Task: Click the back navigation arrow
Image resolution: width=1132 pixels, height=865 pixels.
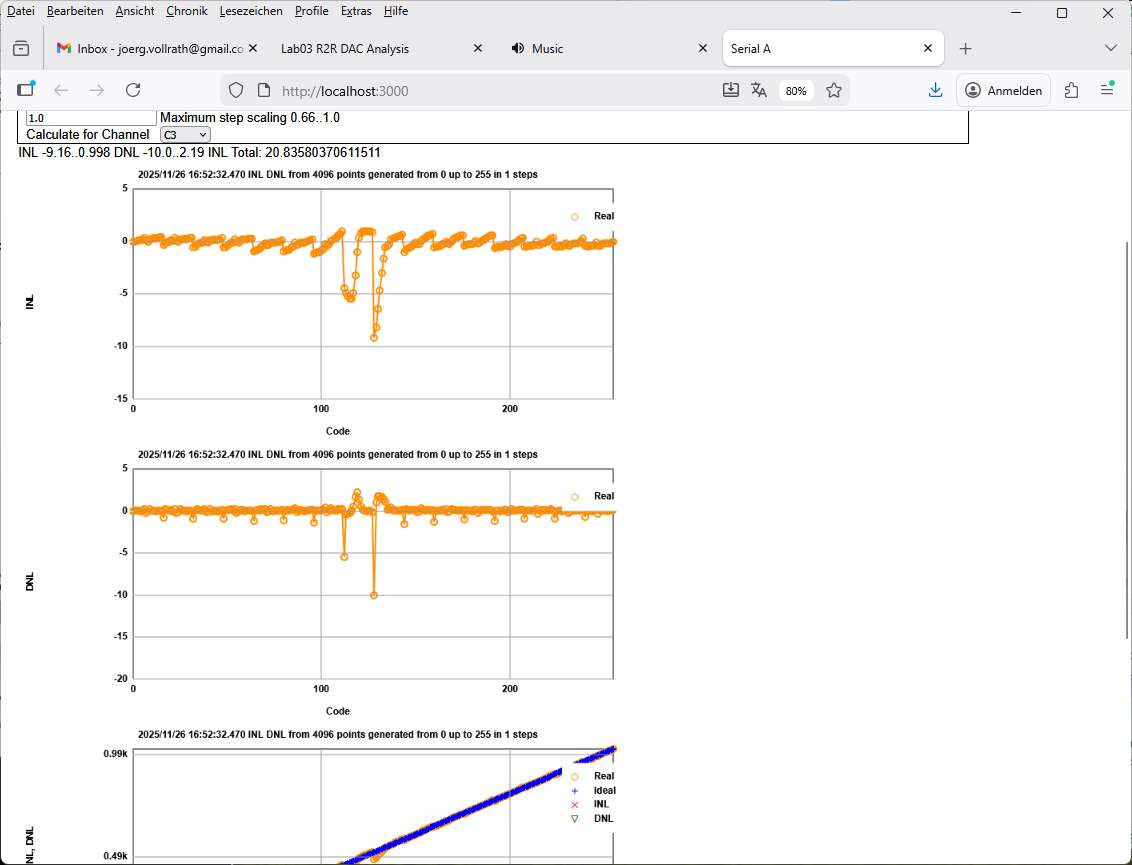Action: coord(61,90)
